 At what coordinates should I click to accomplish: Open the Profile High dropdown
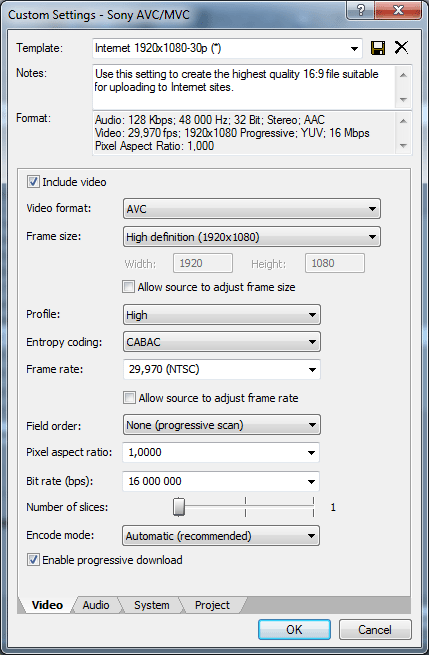(x=222, y=315)
